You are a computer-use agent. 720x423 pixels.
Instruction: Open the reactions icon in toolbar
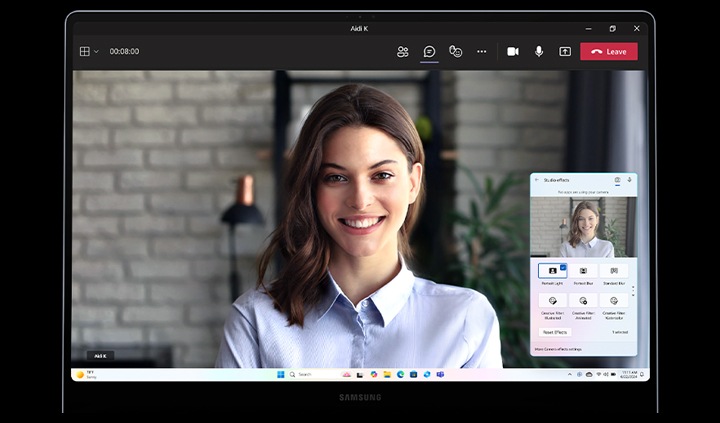click(x=455, y=51)
